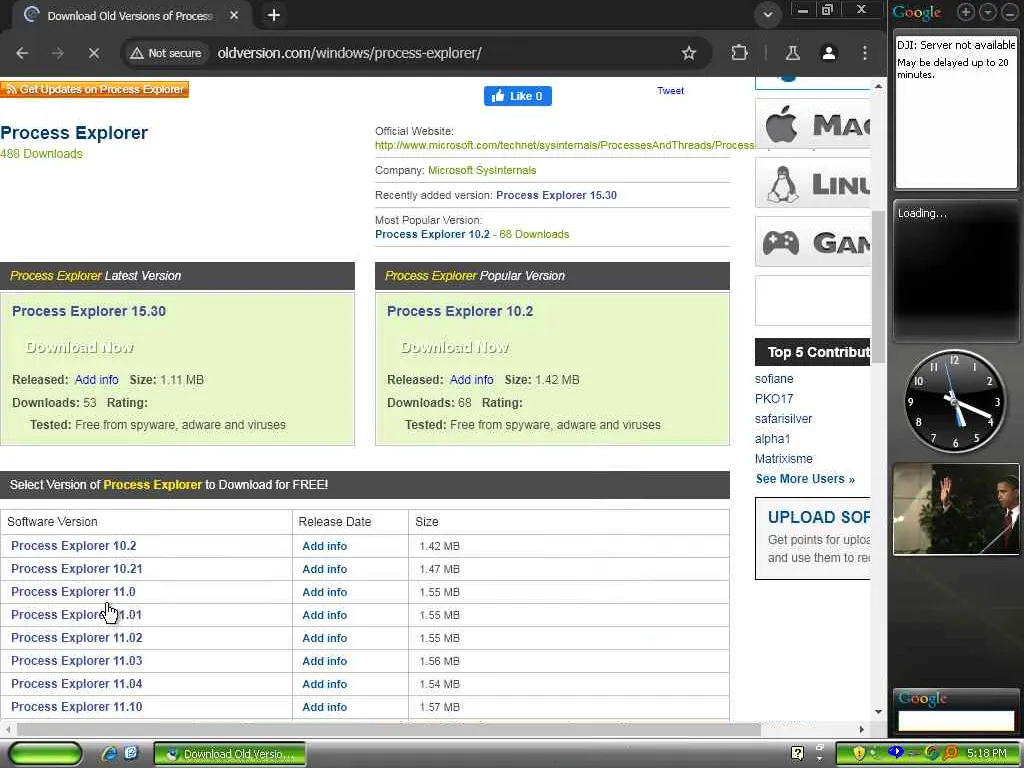1024x768 pixels.
Task: Click the page's horizontal scrollbar thumb
Action: click(389, 729)
